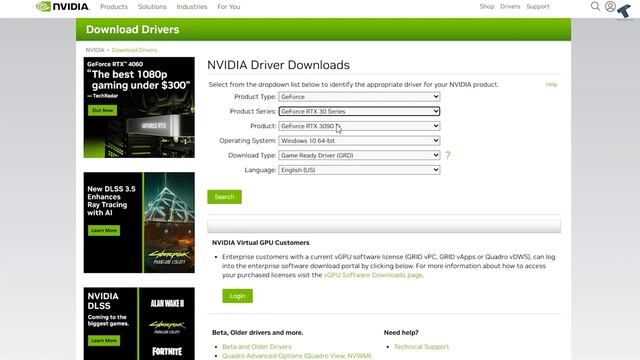Click 'Beta, Older drivers and more.' heading
Image resolution: width=640 pixels, height=360 pixels.
pyautogui.click(x=258, y=333)
